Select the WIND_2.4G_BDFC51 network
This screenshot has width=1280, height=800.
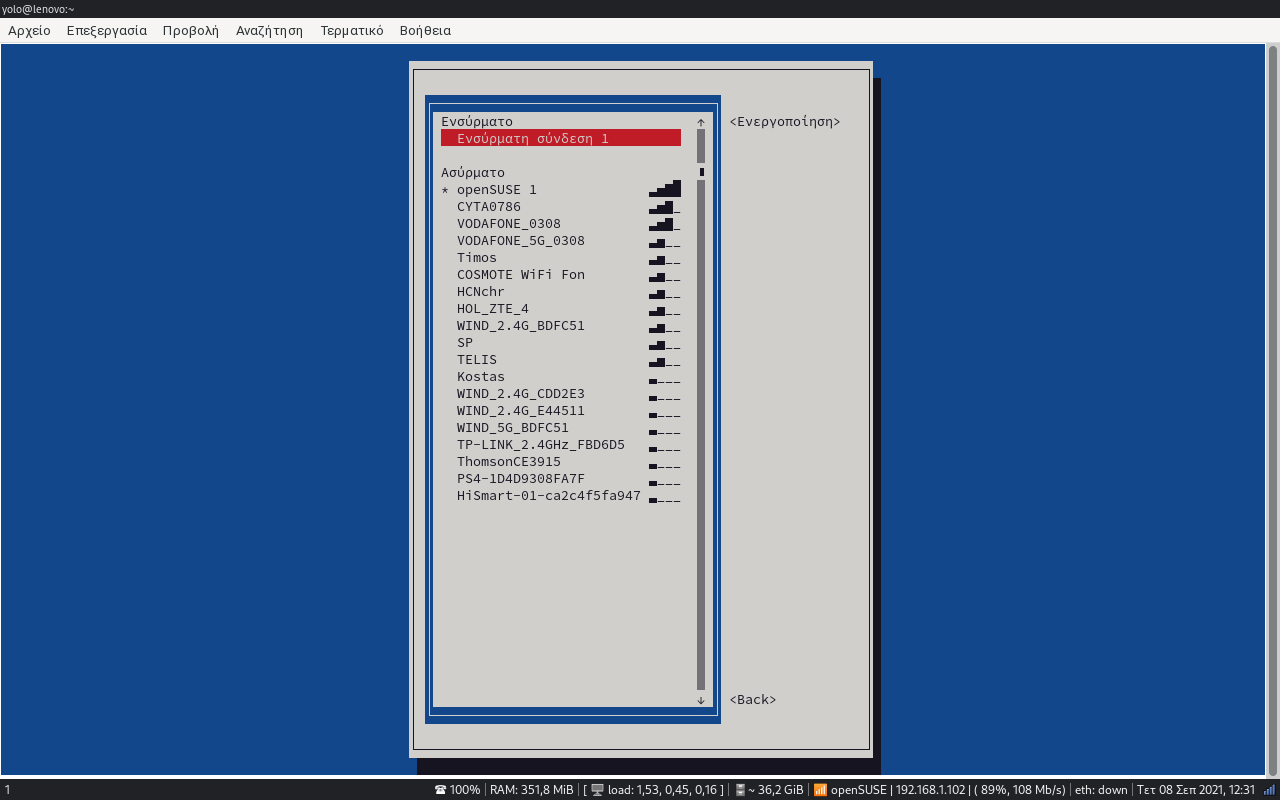coord(561,325)
